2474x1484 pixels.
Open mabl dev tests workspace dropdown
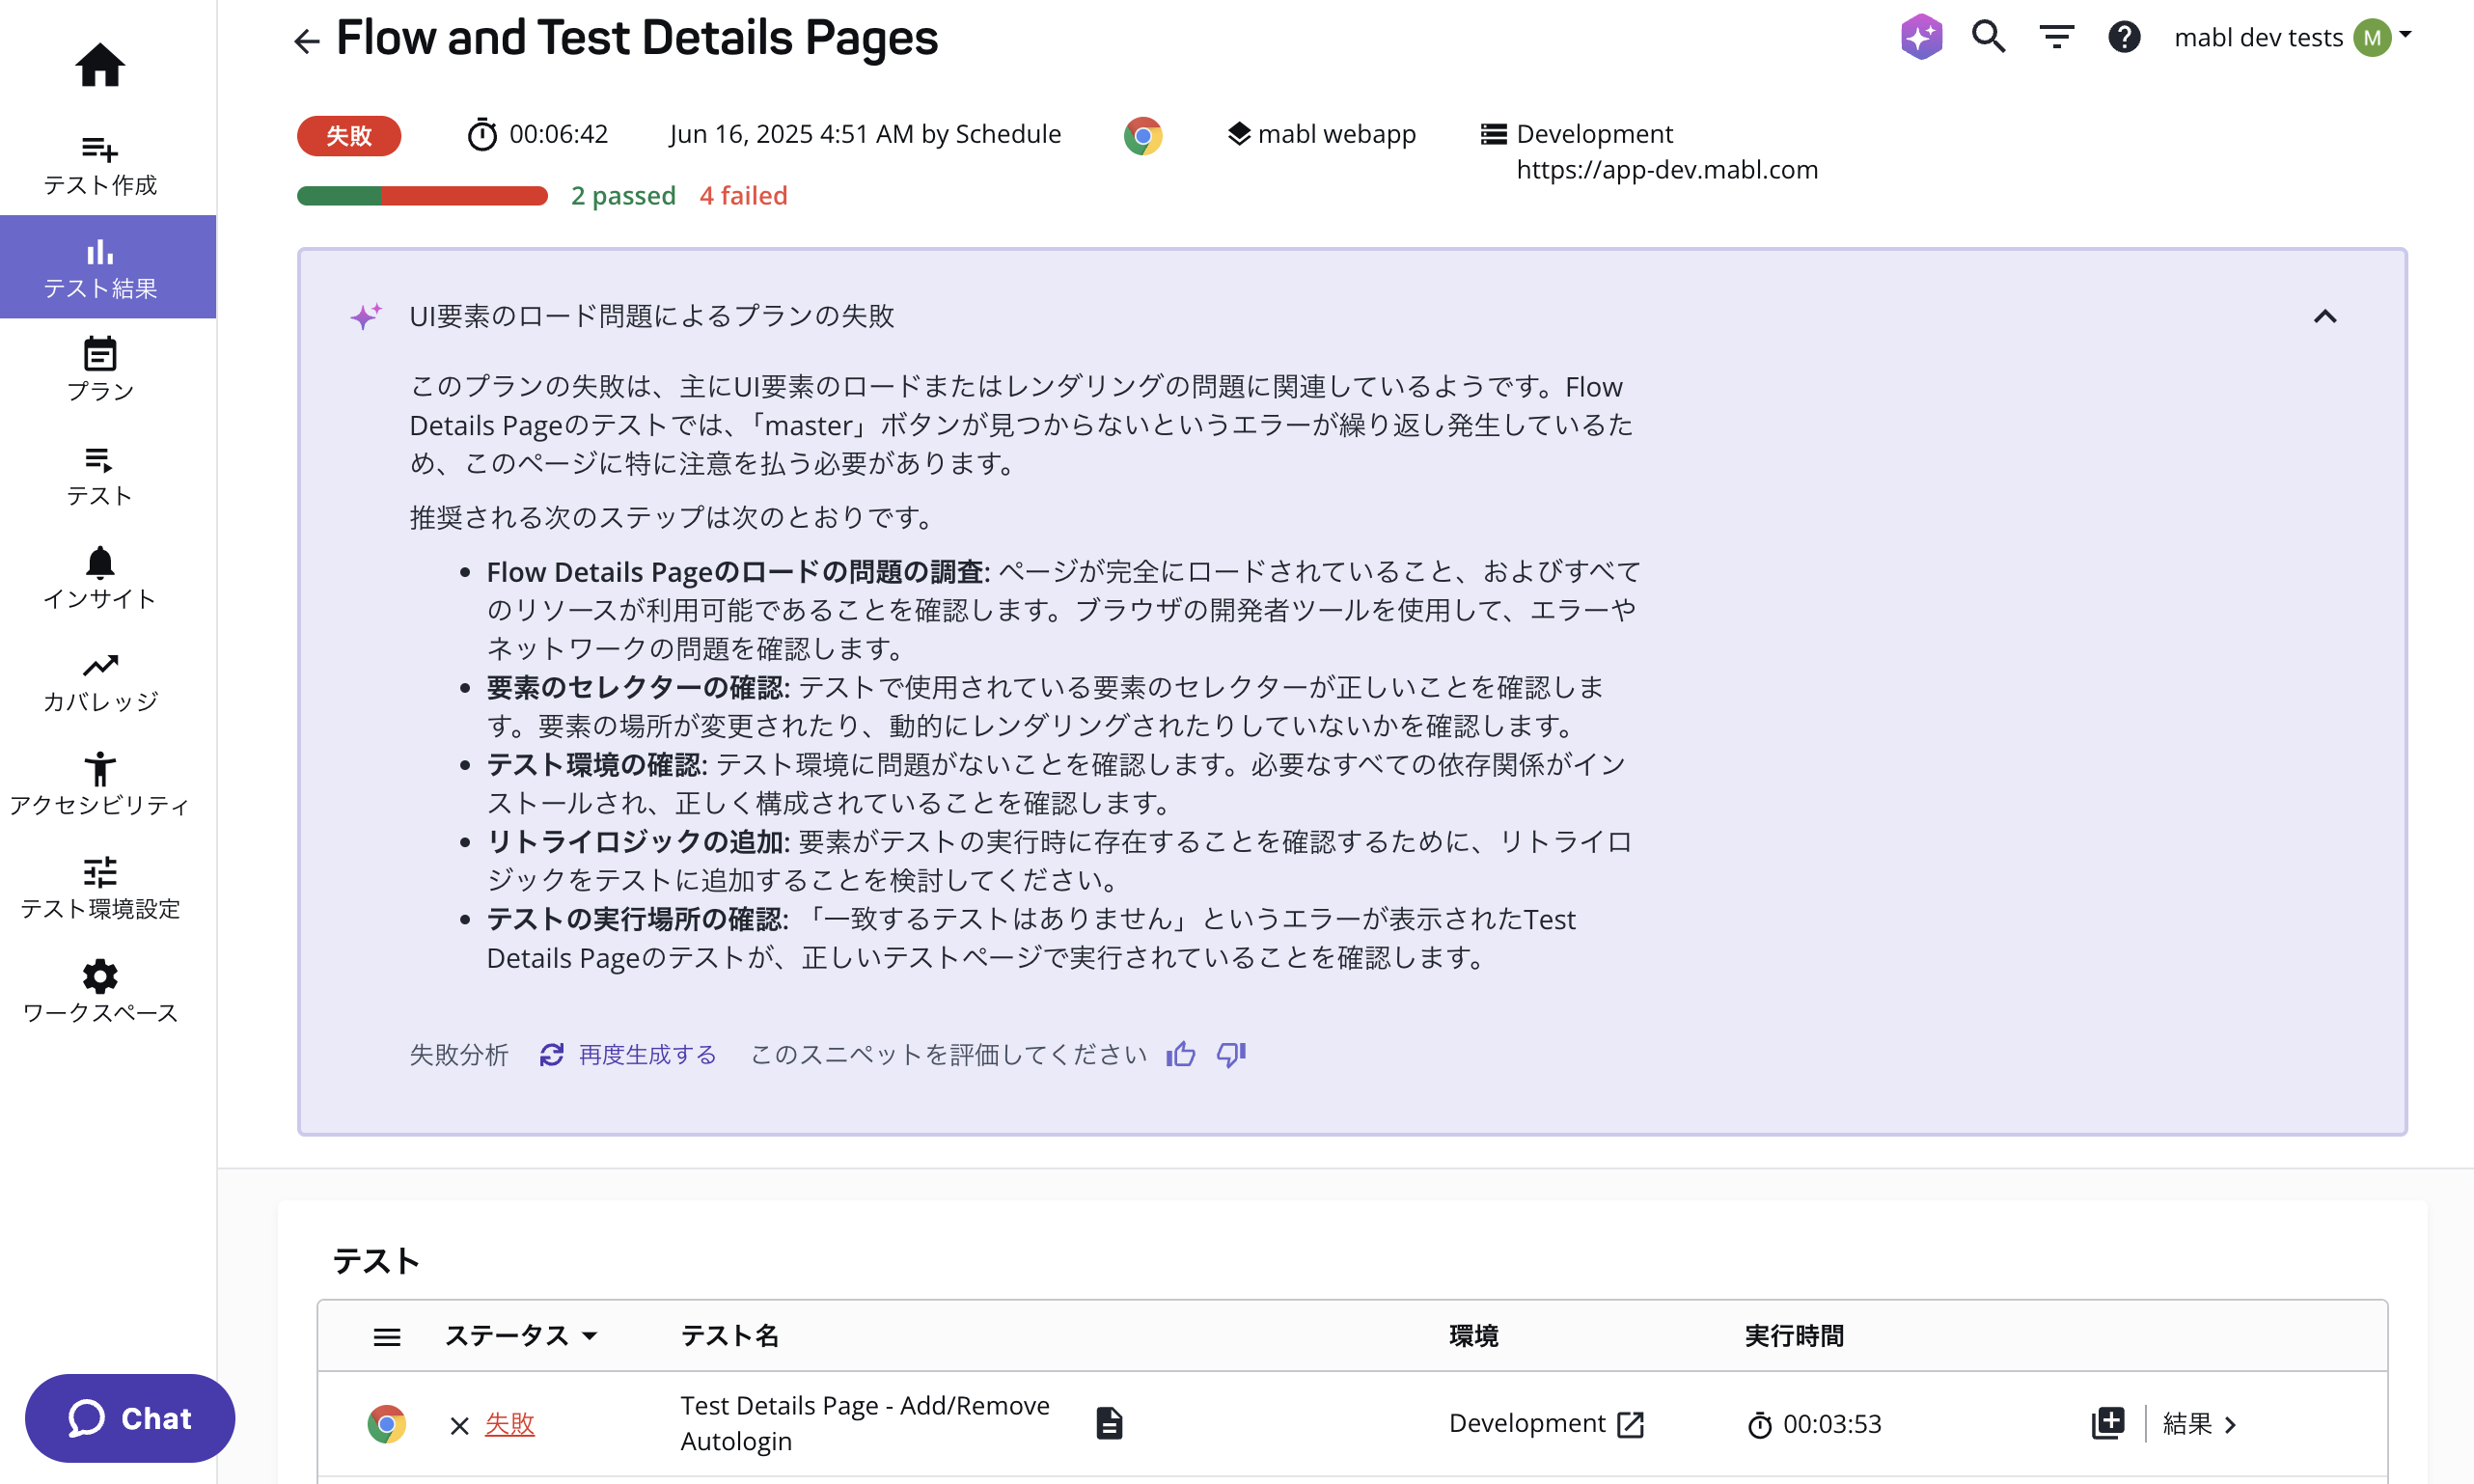coord(2292,37)
